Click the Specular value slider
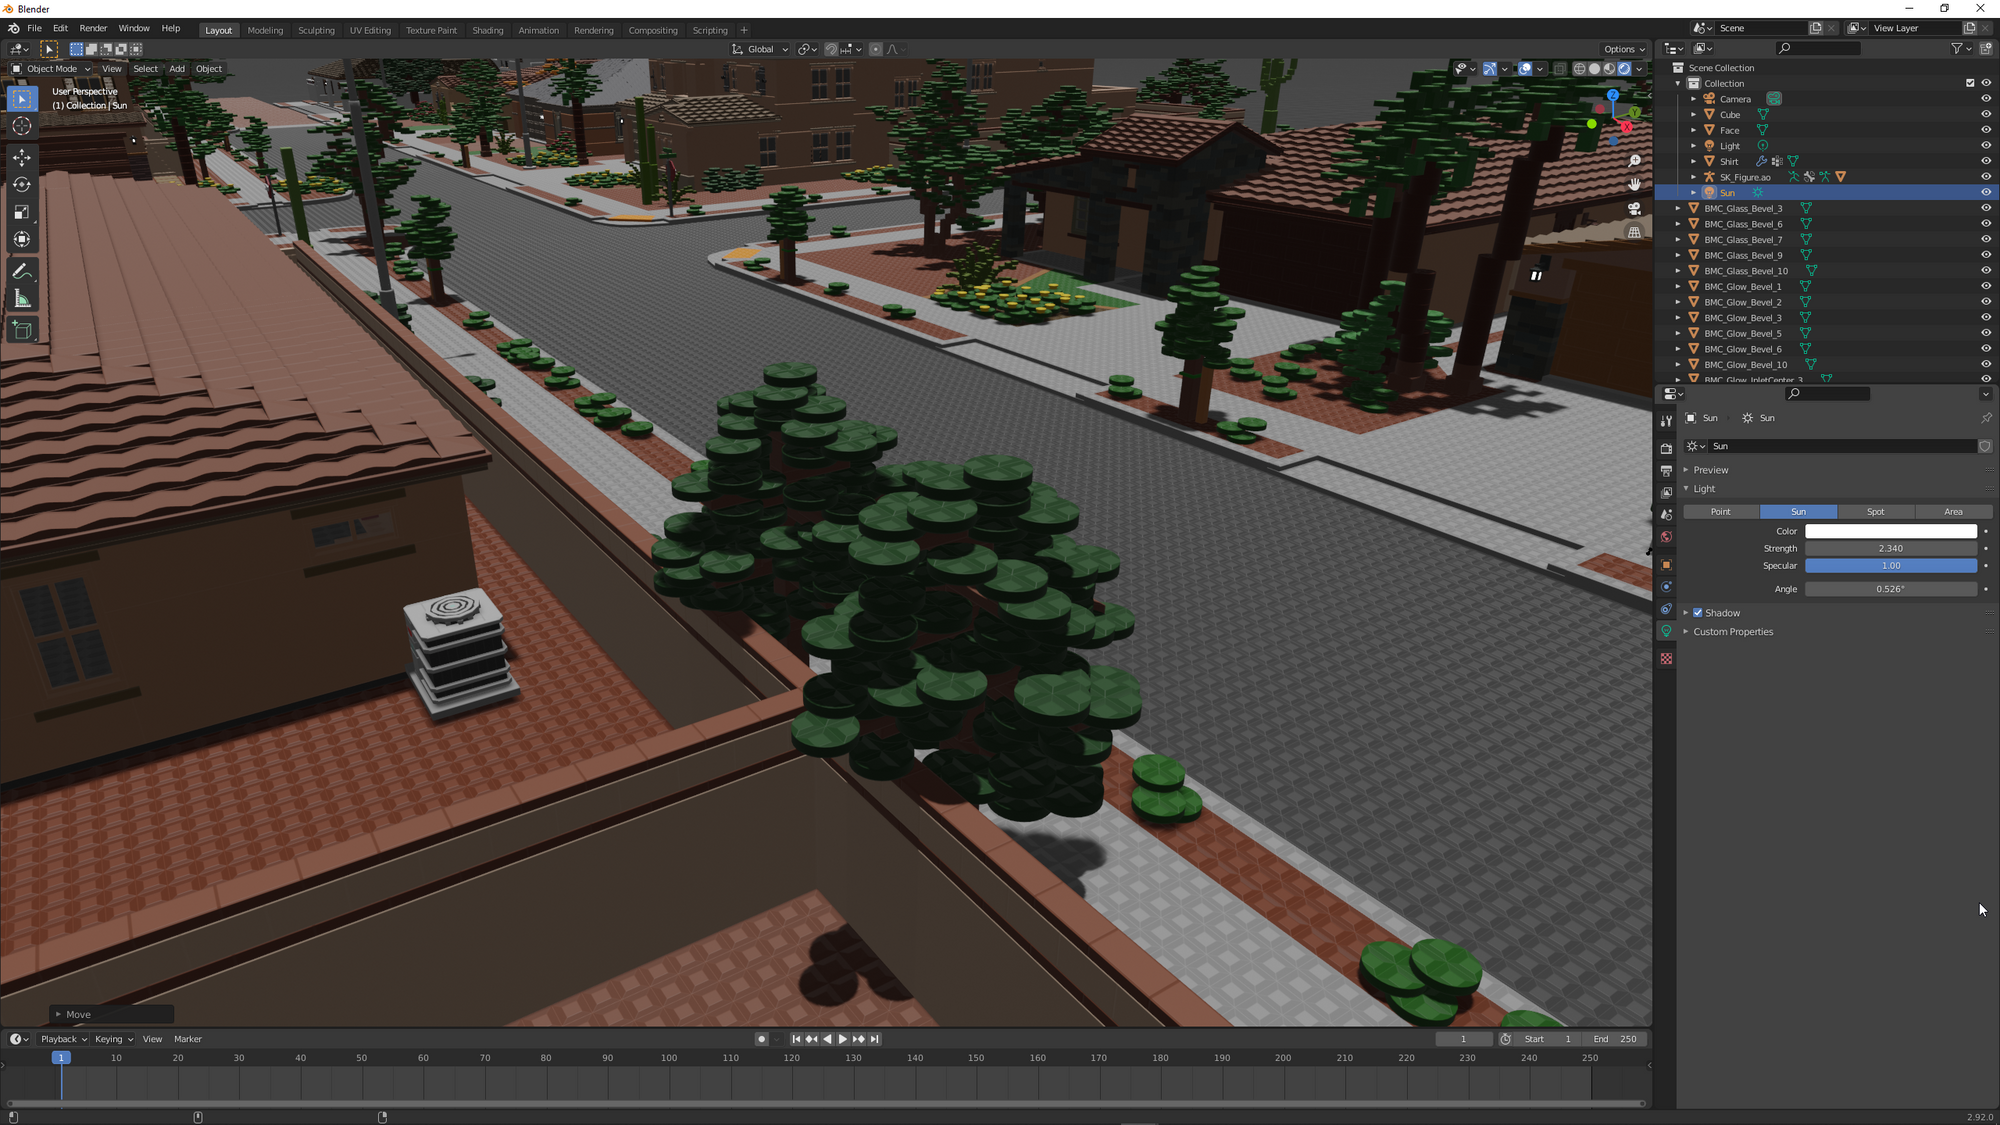The image size is (2000, 1125). click(x=1890, y=566)
